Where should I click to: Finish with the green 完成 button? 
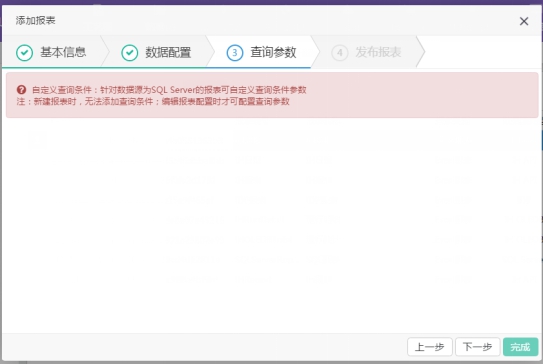[520, 347]
